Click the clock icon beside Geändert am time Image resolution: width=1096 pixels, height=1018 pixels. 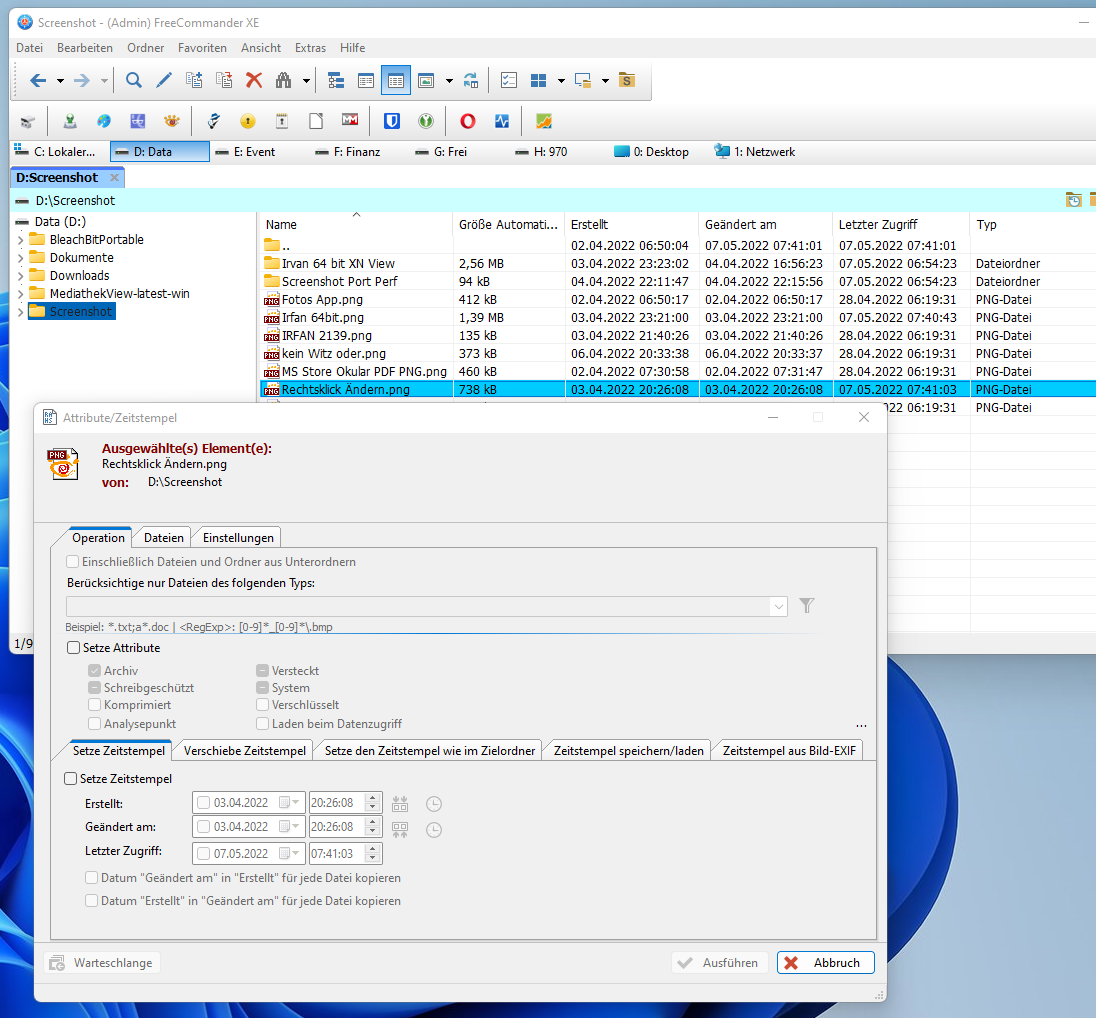coord(434,830)
